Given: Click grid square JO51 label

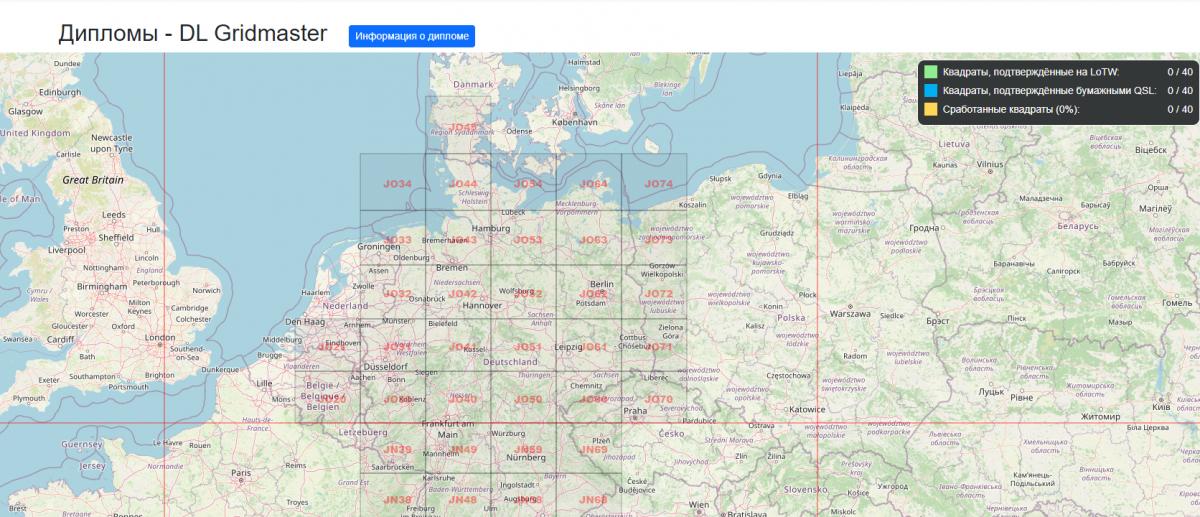Looking at the screenshot, I should pos(527,347).
